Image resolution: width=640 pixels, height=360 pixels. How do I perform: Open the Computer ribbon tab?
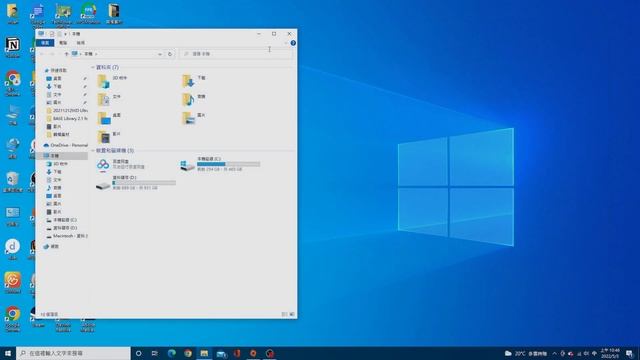coord(63,43)
